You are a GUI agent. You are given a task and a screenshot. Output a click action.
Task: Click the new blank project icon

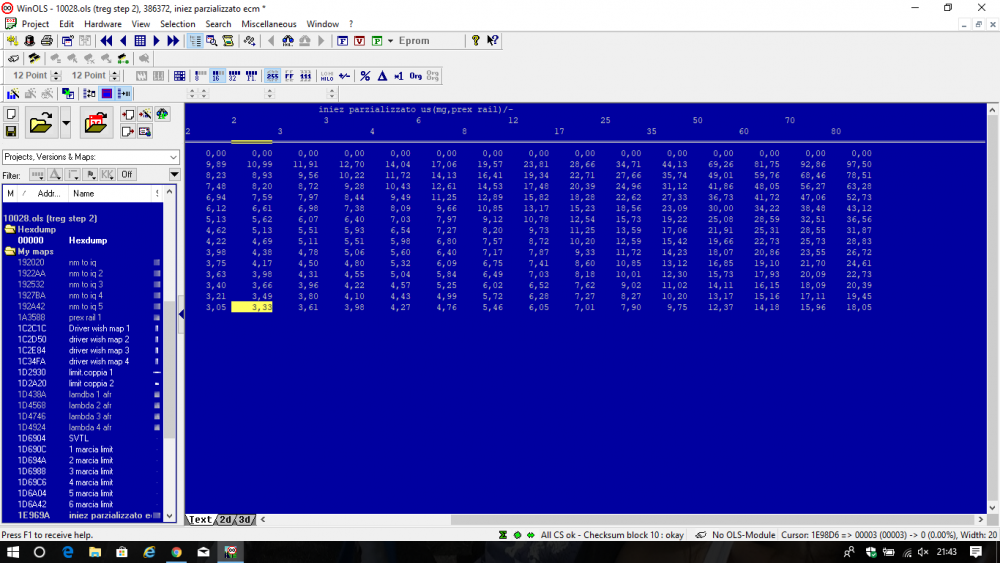11,114
